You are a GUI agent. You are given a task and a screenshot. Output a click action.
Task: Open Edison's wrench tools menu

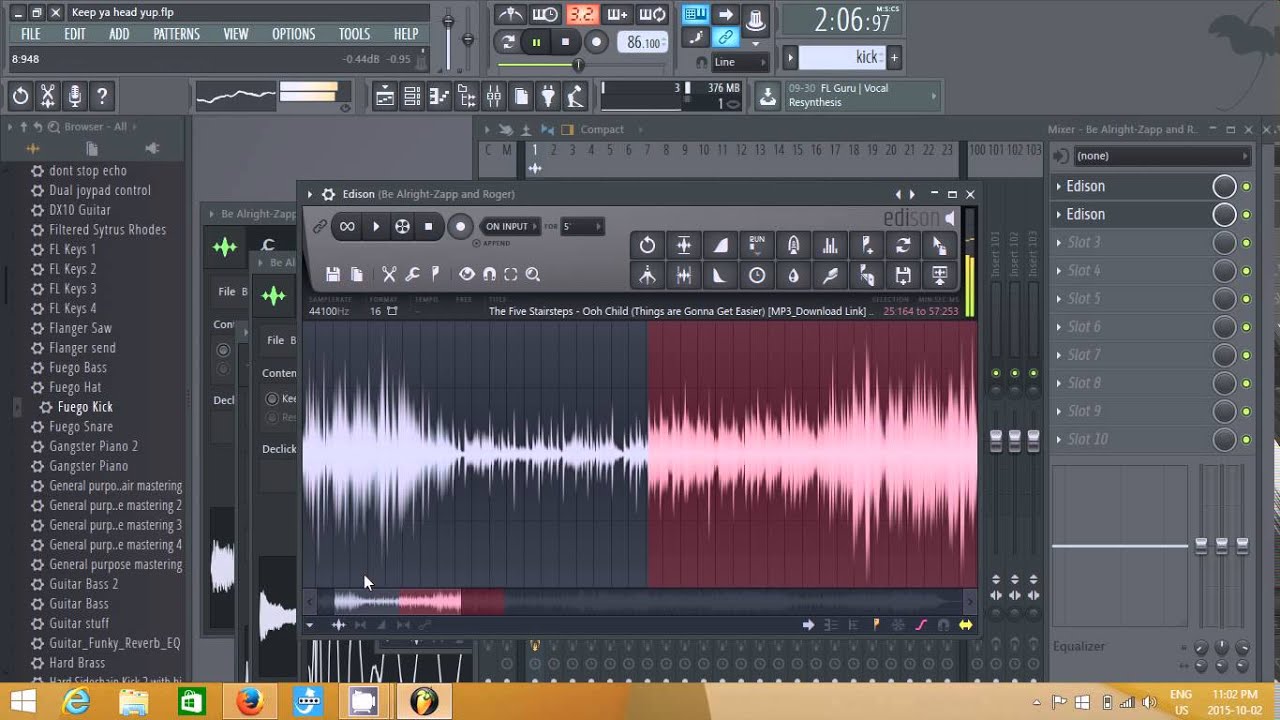click(x=412, y=274)
